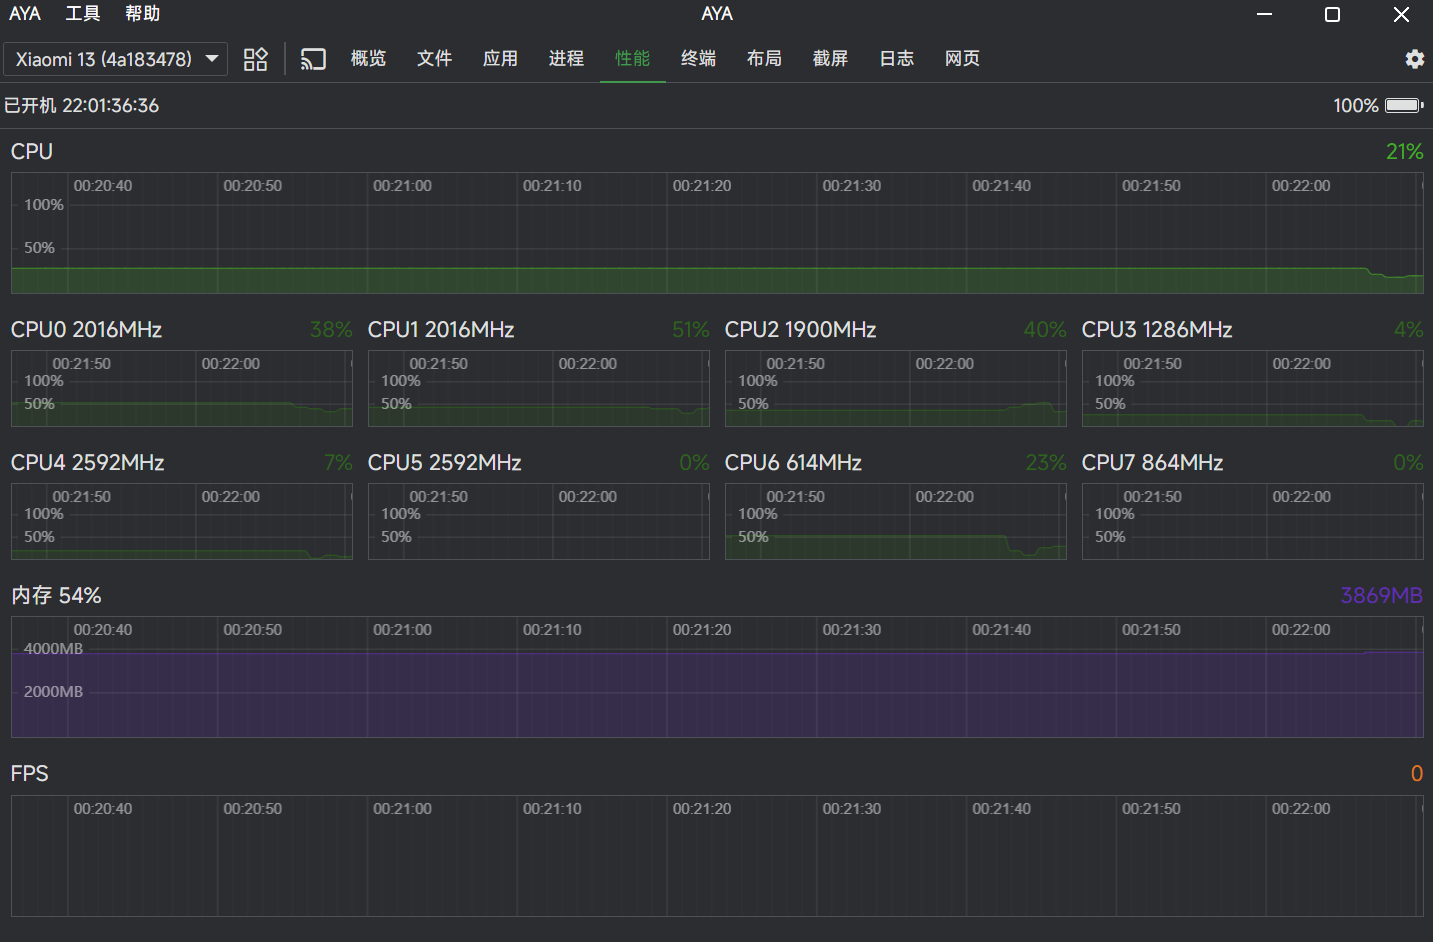Switch to the 布局 tab
This screenshot has width=1433, height=942.
[764, 59]
